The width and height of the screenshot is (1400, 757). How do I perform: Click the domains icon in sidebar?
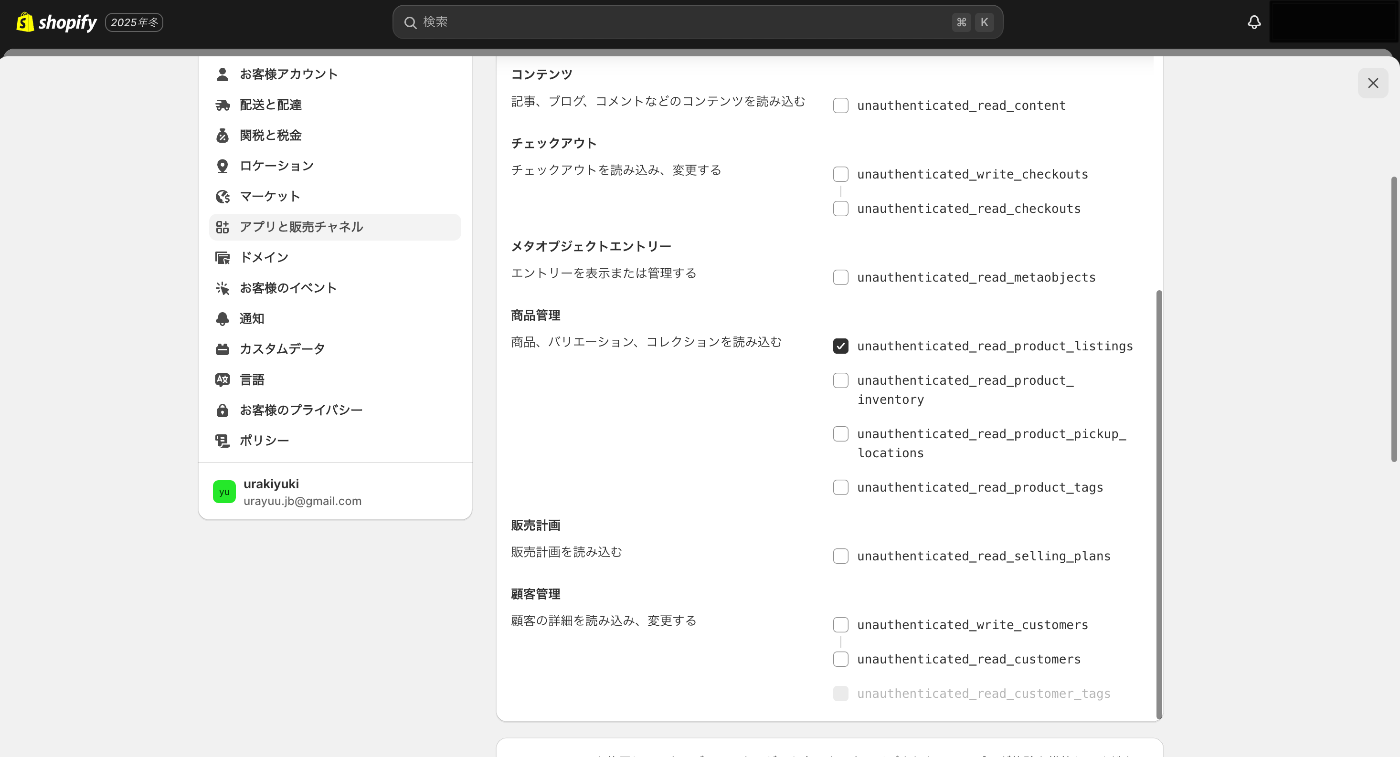click(x=222, y=258)
